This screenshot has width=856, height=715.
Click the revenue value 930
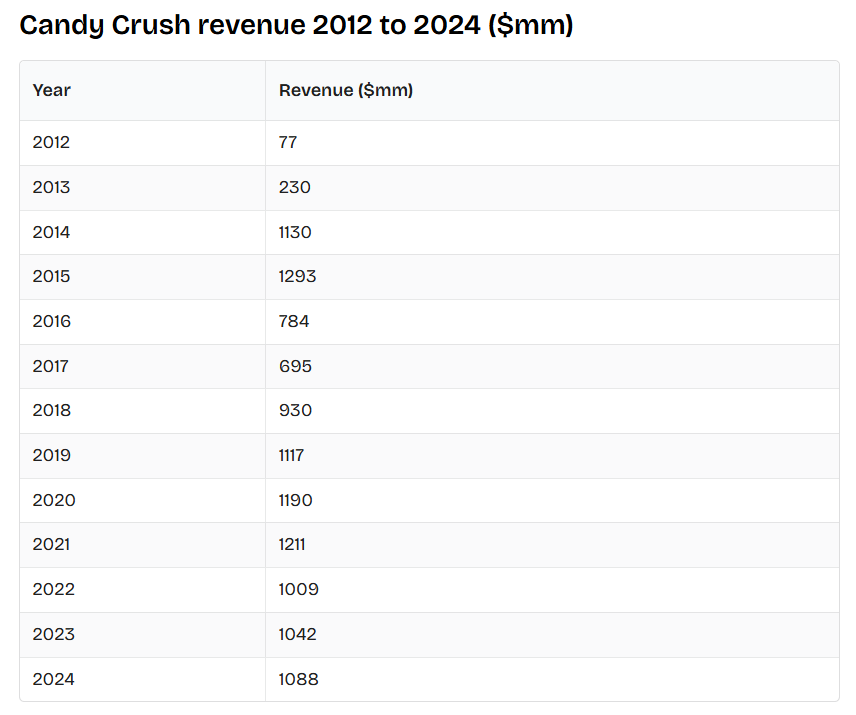295,410
